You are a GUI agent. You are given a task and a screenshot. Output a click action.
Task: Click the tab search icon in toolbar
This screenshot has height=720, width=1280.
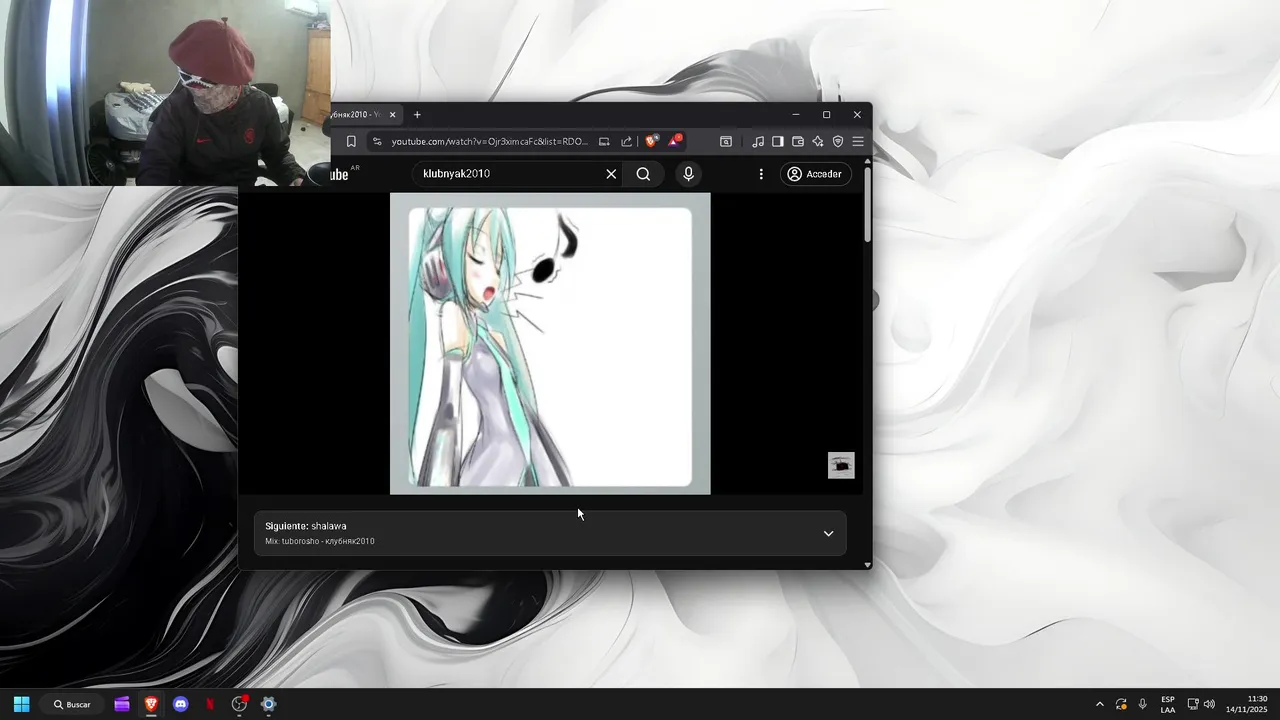click(726, 142)
